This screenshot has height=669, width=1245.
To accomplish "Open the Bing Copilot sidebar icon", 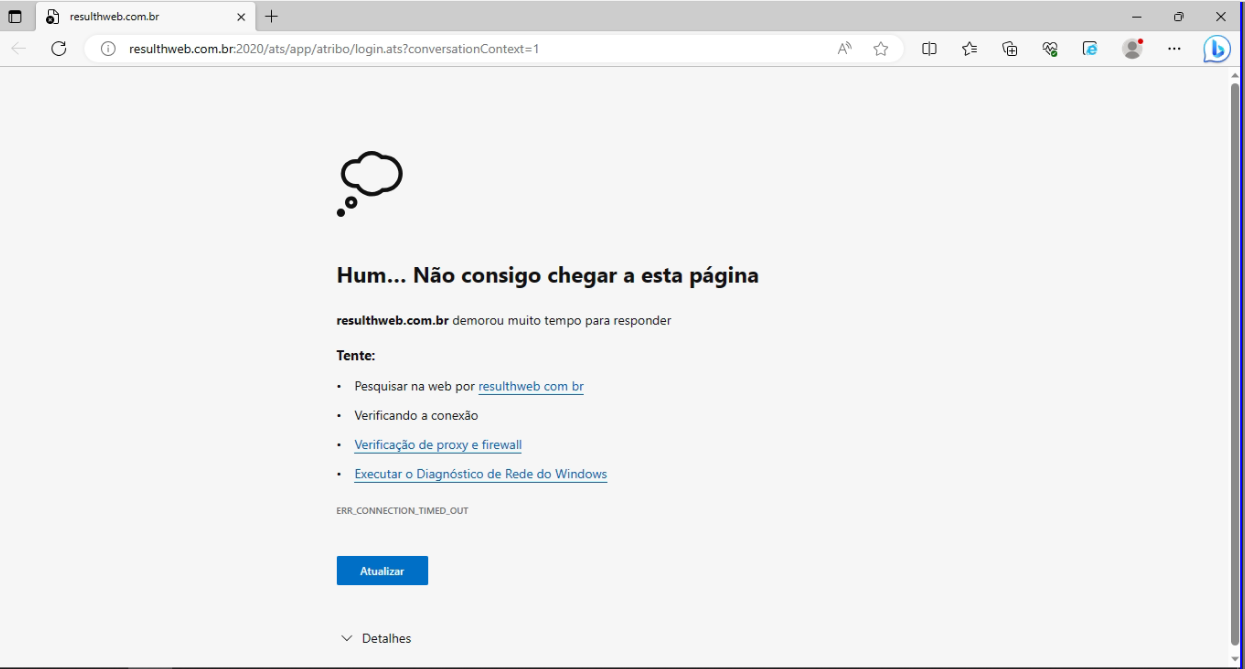I will coord(1216,48).
